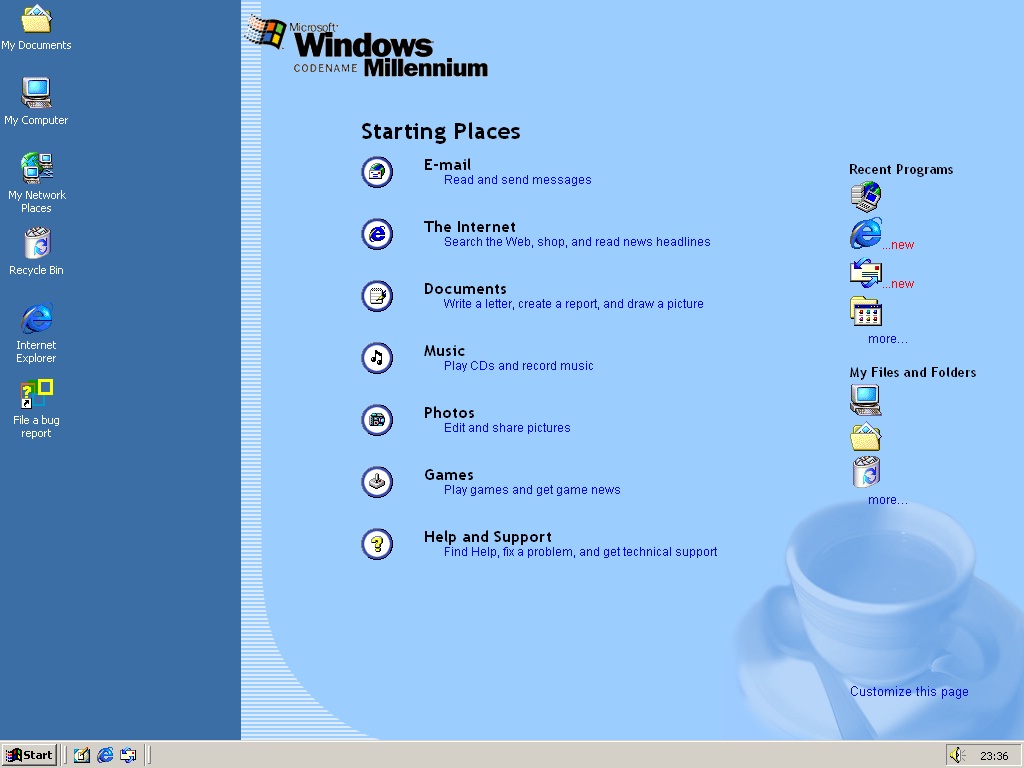Expand more under My Files and Folders

coord(888,500)
